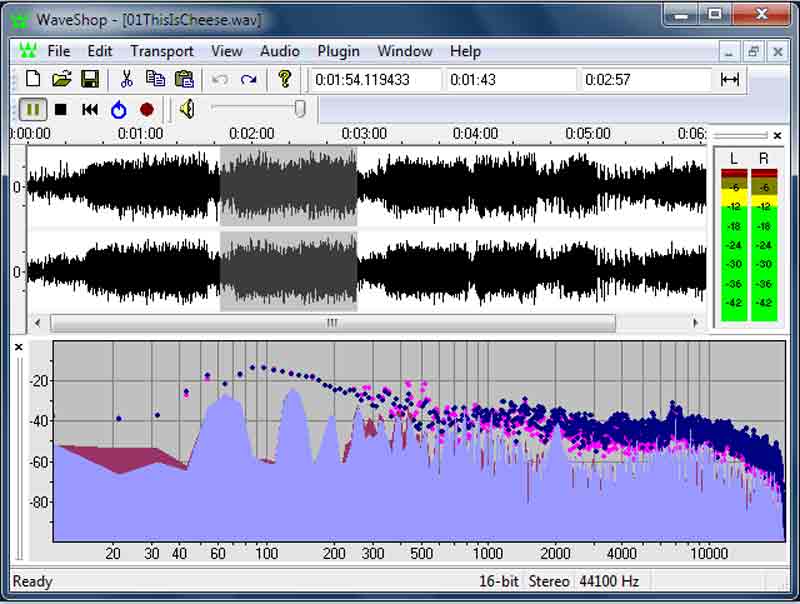Save the file using floppy disk icon

tap(90, 79)
